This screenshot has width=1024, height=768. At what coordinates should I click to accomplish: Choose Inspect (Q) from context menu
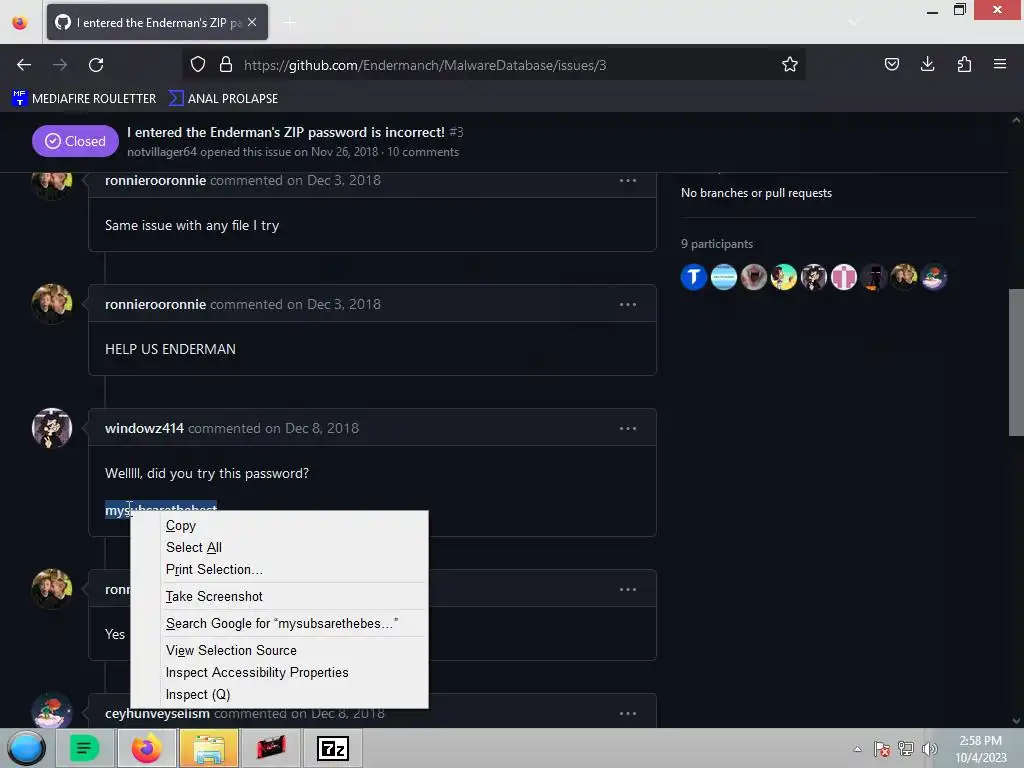280,694
